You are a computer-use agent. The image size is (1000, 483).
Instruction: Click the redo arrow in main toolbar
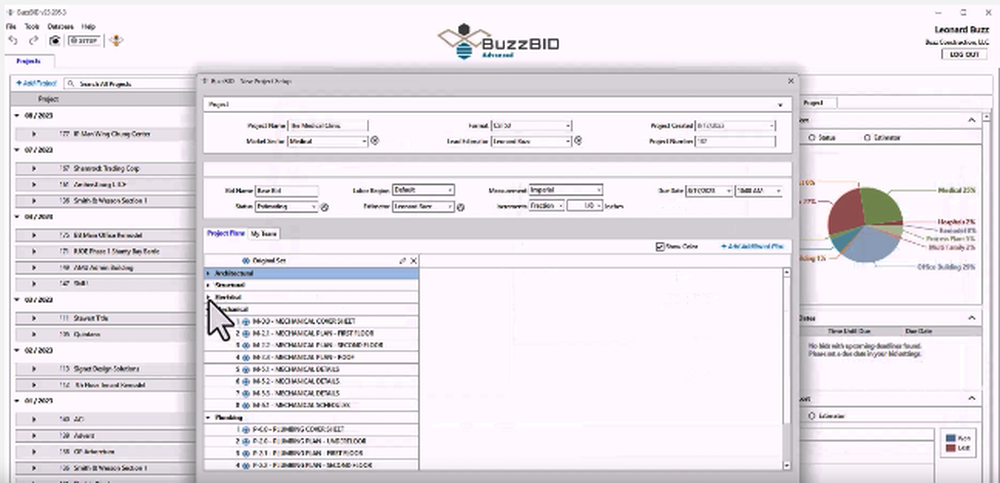(34, 40)
